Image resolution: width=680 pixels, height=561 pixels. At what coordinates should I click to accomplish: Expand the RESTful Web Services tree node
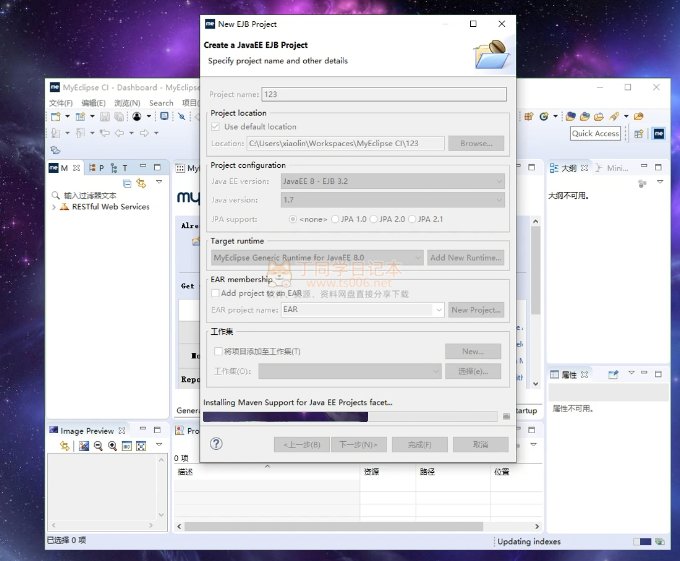tap(55, 207)
